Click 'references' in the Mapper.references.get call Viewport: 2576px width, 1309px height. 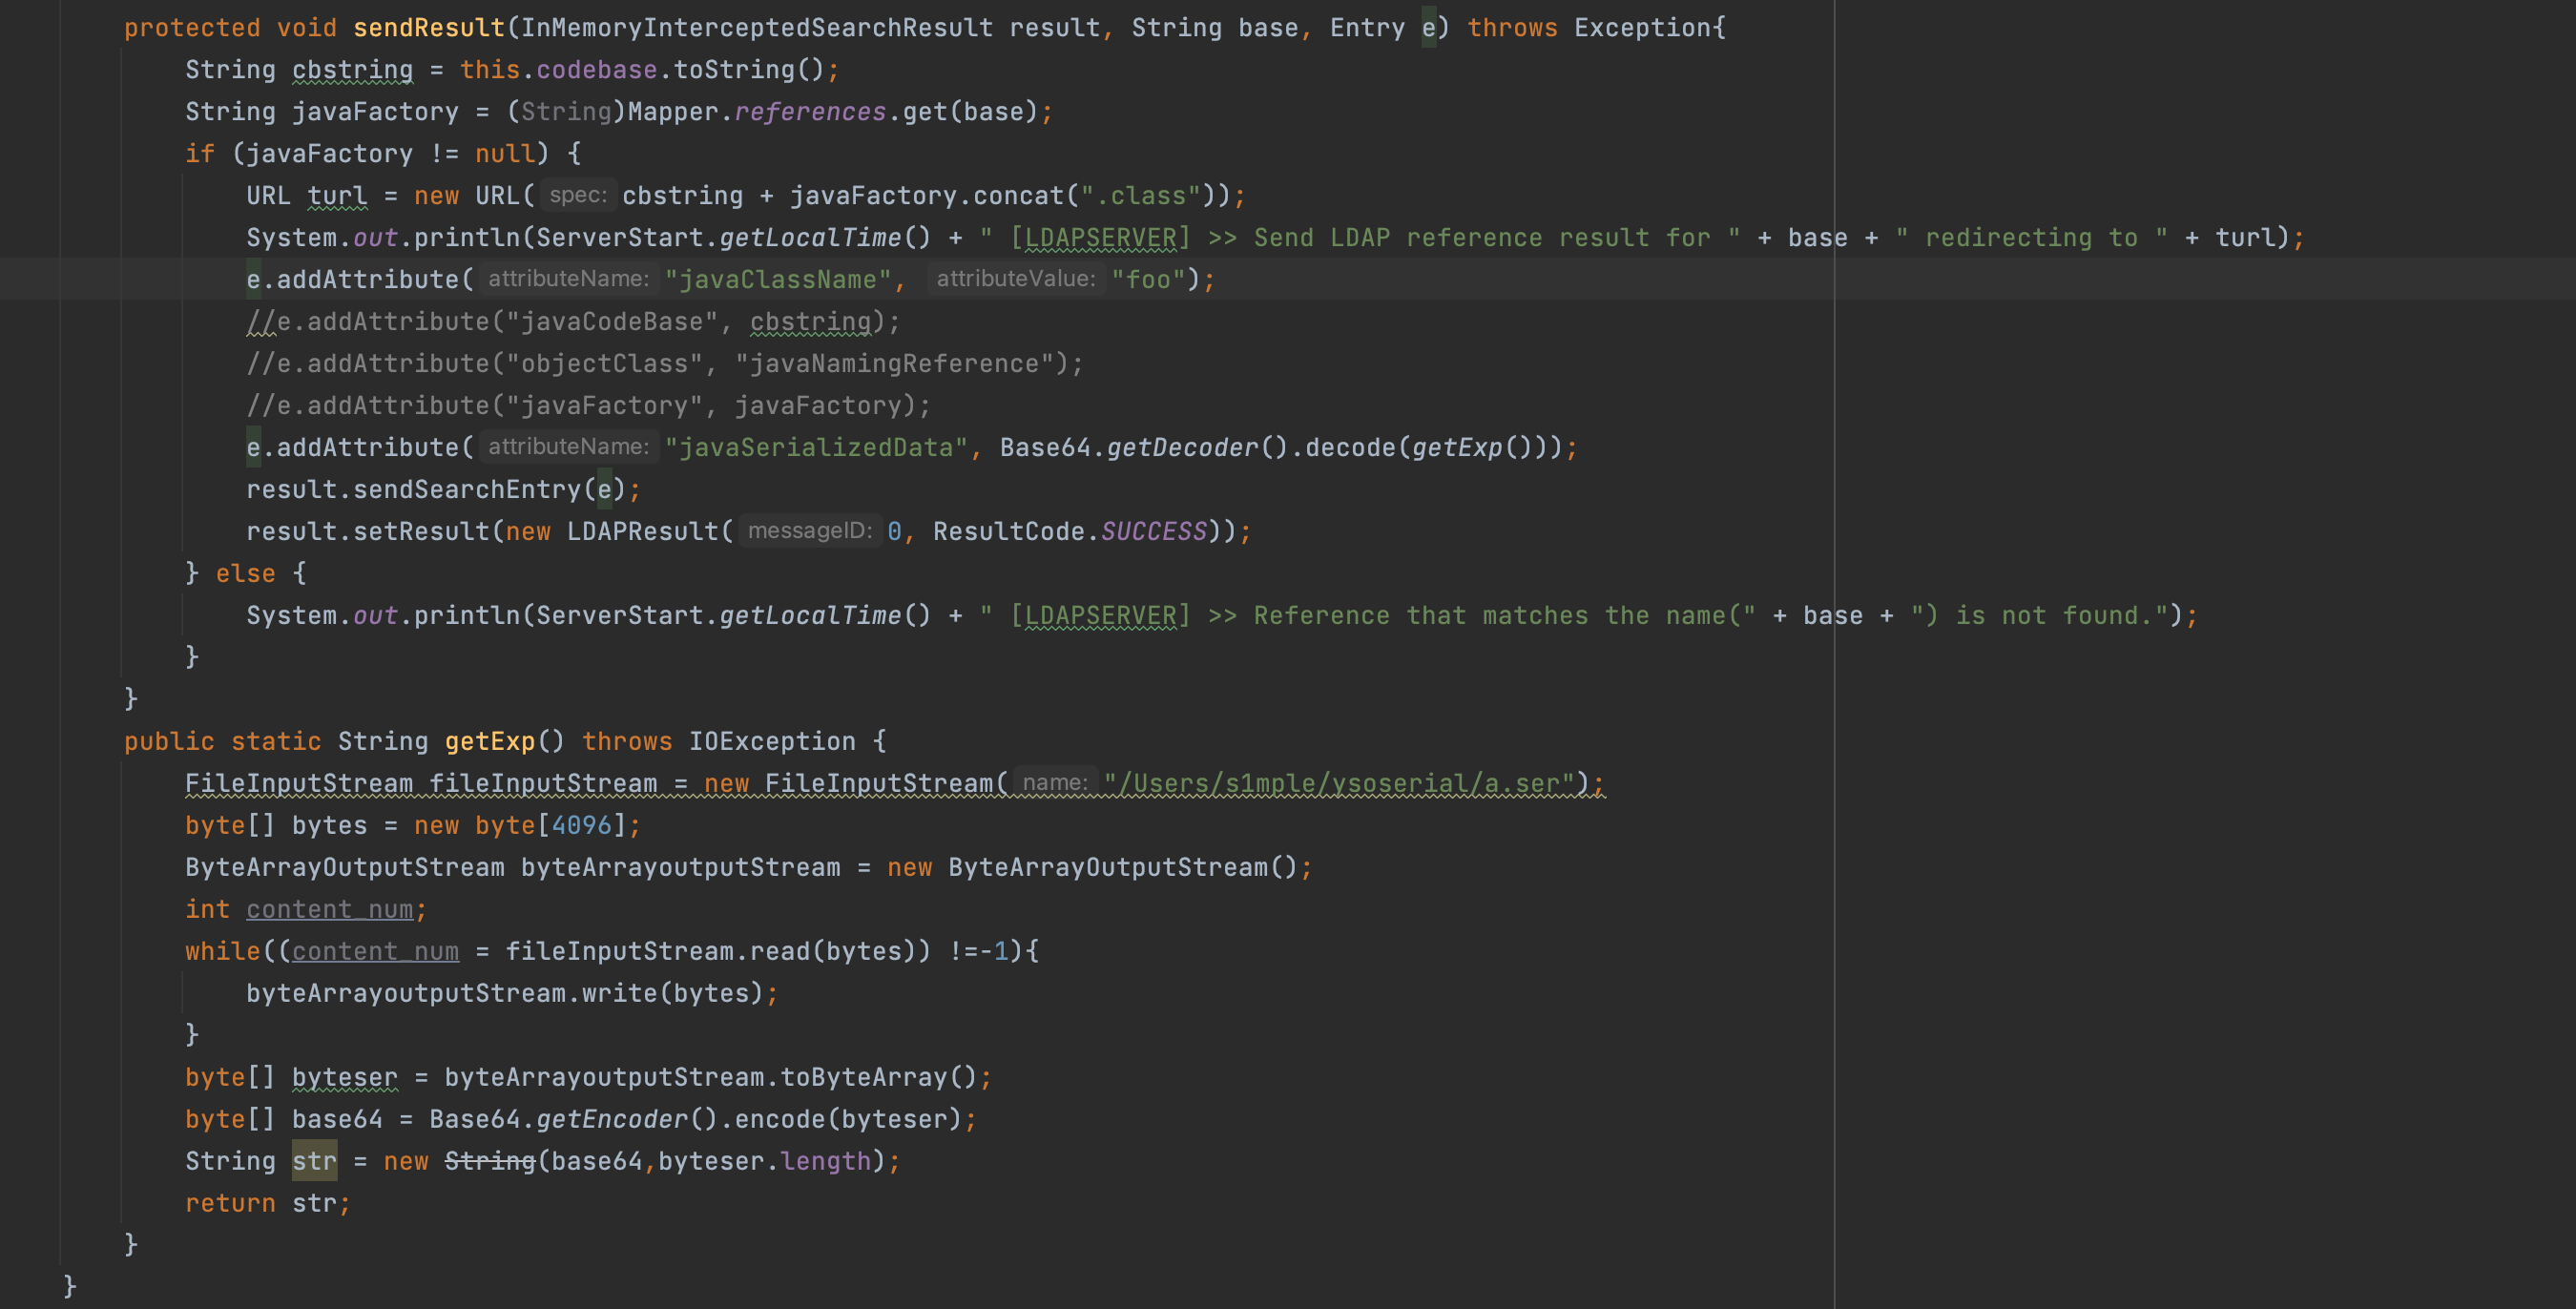(x=810, y=112)
